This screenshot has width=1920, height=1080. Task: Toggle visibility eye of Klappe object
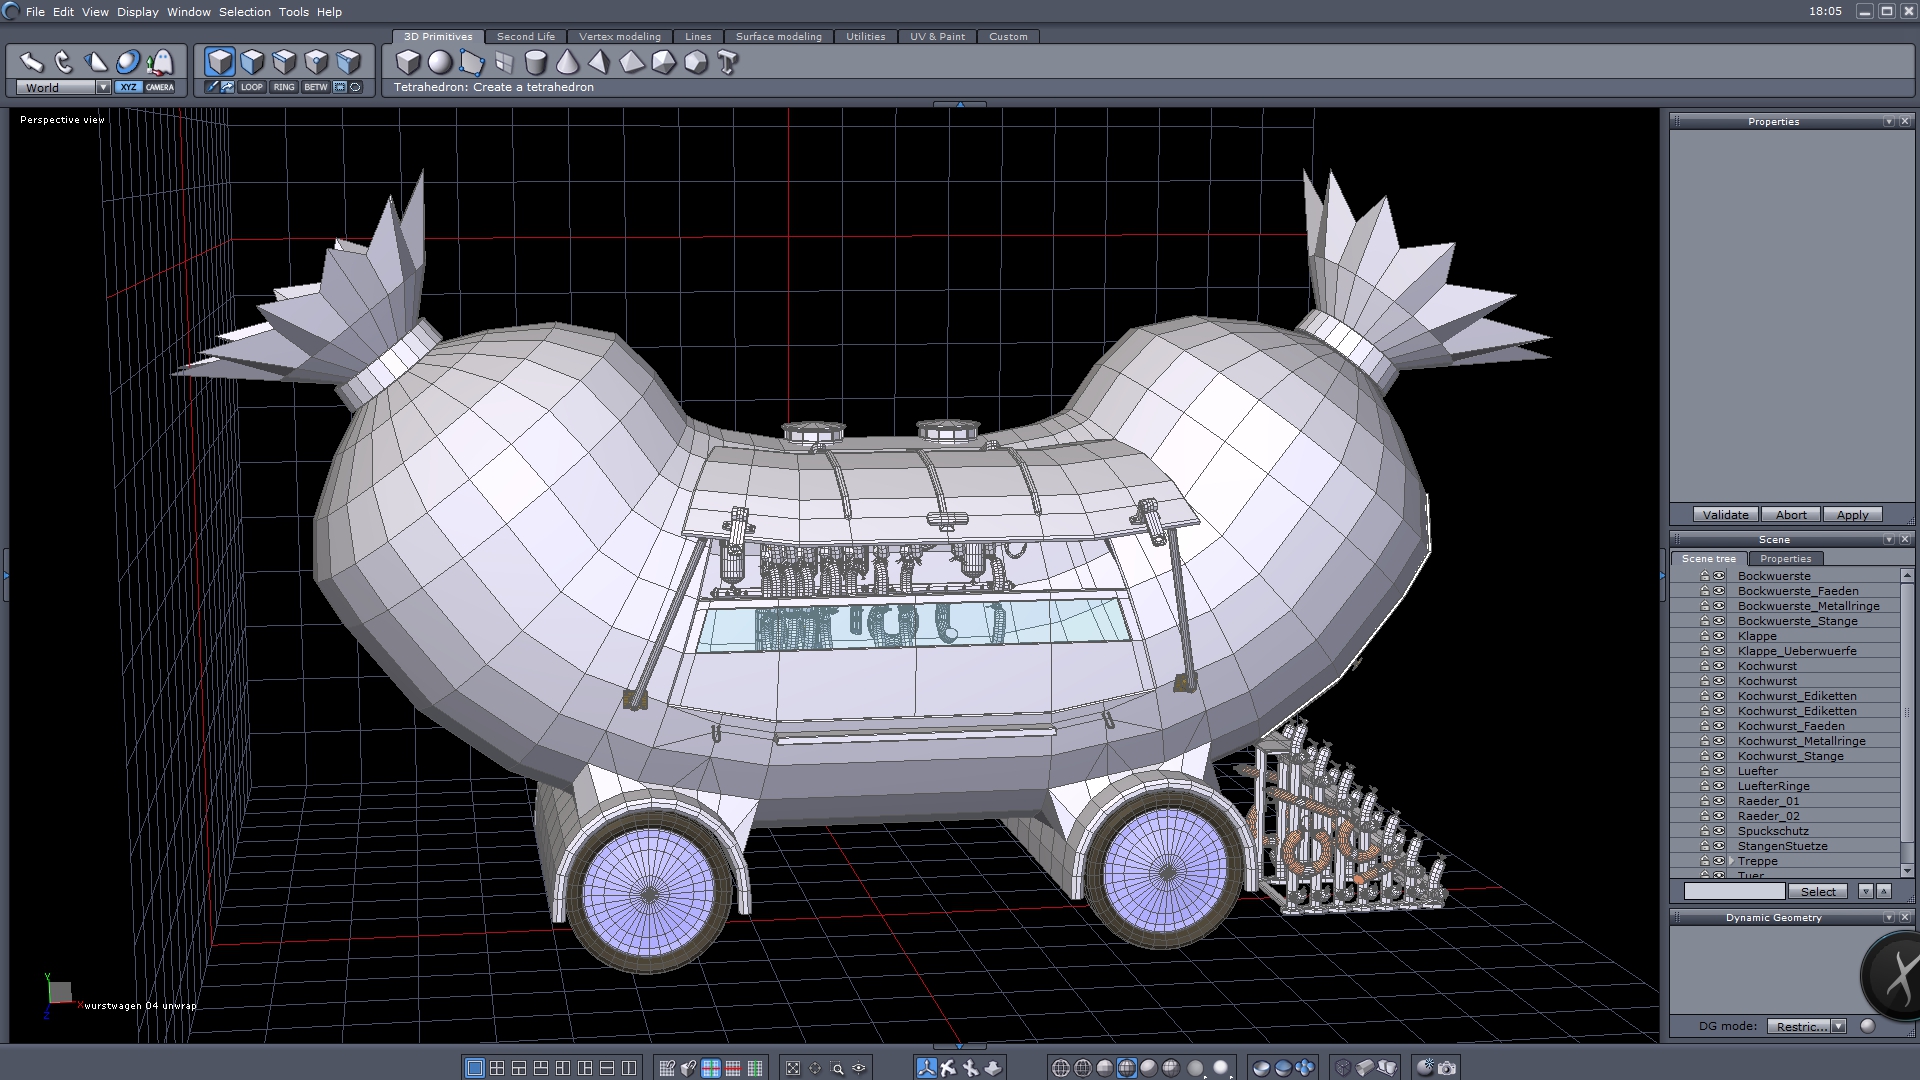[1719, 636]
